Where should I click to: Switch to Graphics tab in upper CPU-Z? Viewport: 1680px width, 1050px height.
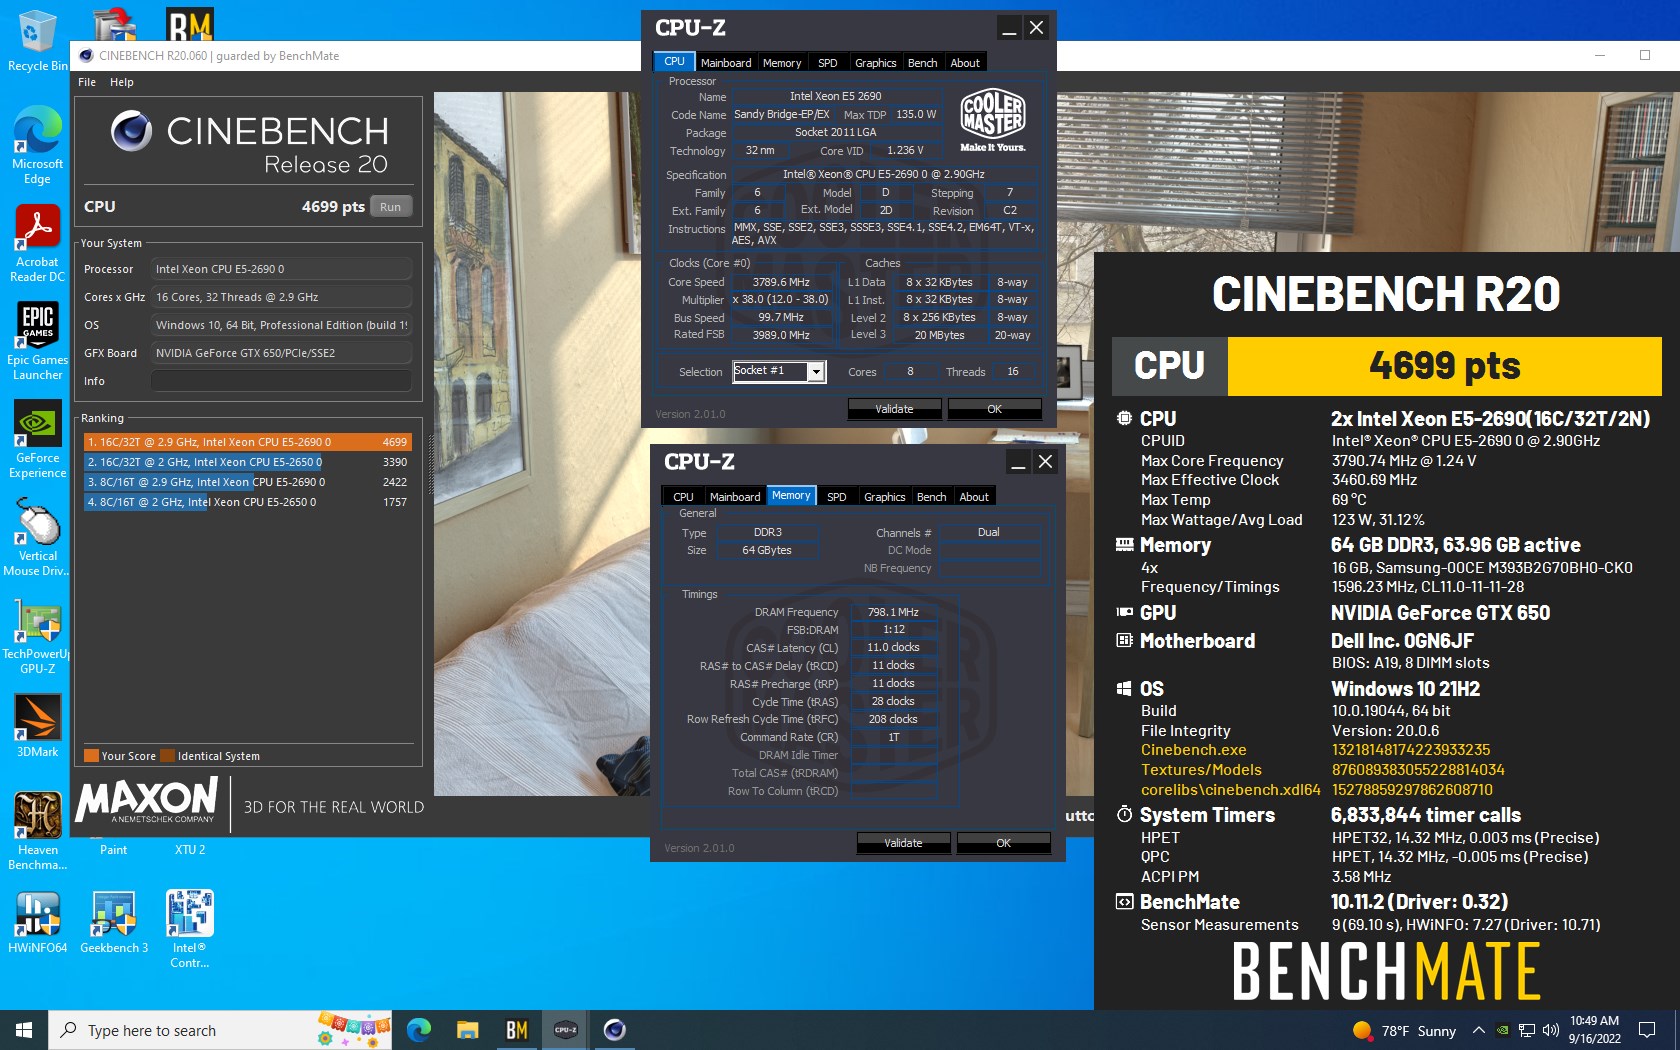pos(876,62)
